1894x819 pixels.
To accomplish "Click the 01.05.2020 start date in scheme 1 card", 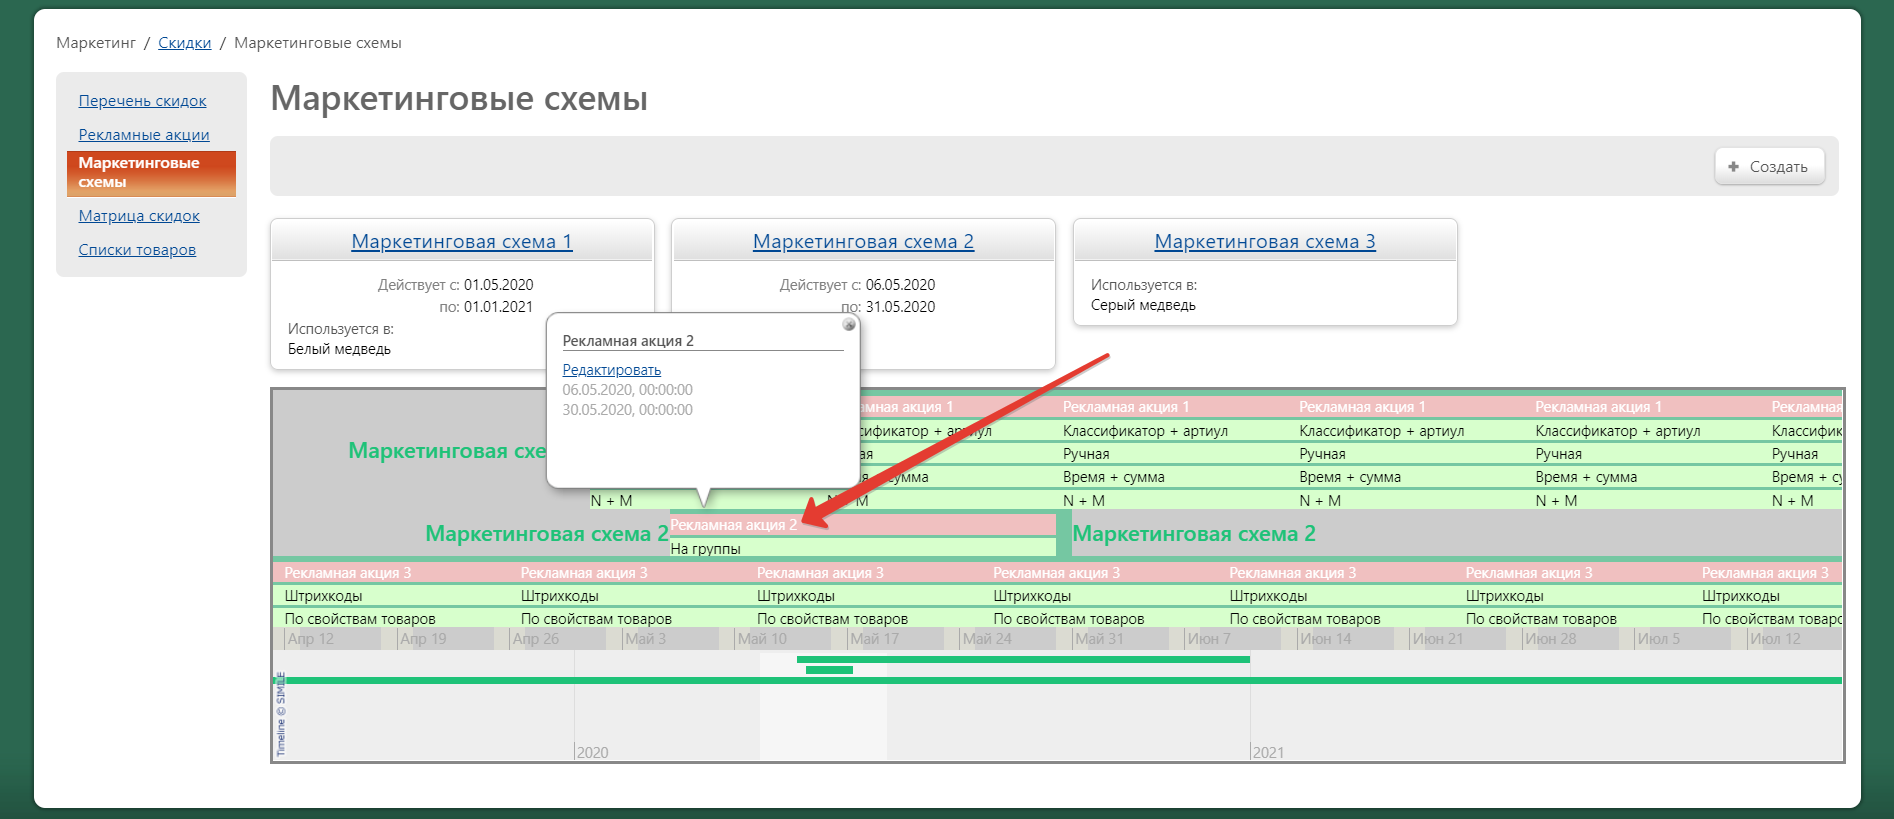I will pyautogui.click(x=498, y=285).
